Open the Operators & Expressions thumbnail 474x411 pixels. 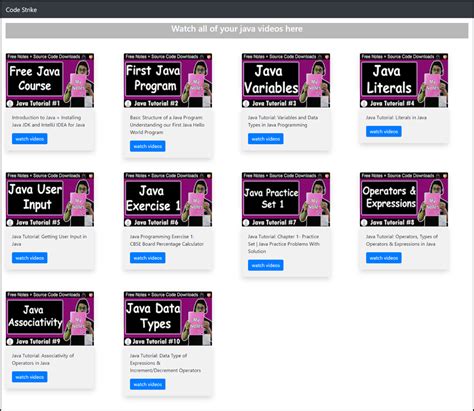click(x=404, y=199)
